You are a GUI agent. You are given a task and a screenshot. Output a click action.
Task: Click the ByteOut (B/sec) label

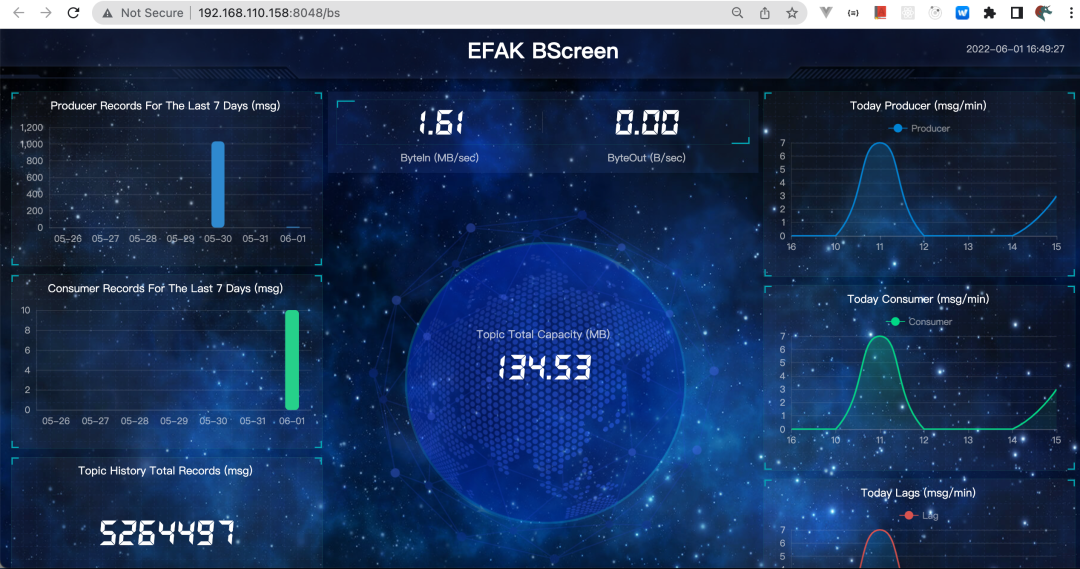646,158
